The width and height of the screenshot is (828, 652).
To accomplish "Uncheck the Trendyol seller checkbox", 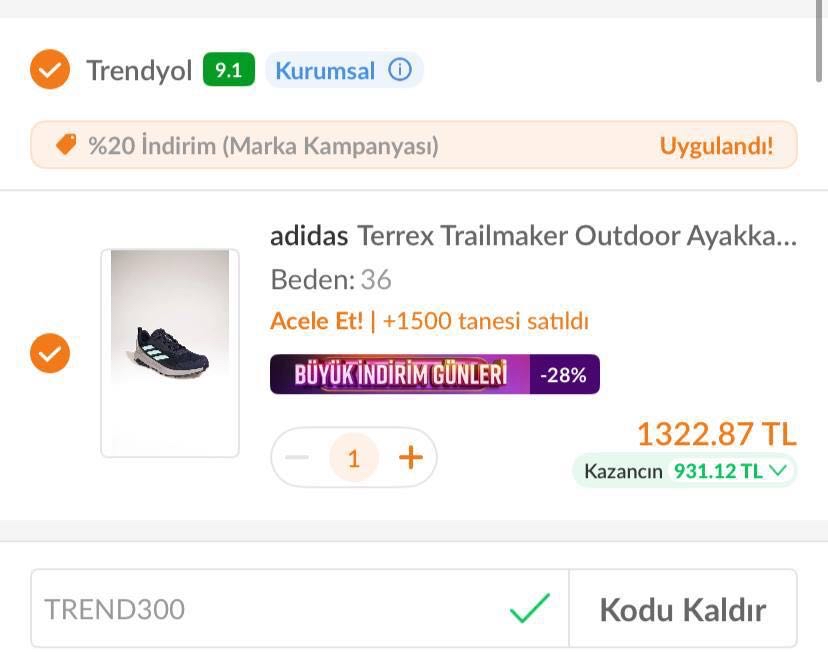I will tap(50, 71).
